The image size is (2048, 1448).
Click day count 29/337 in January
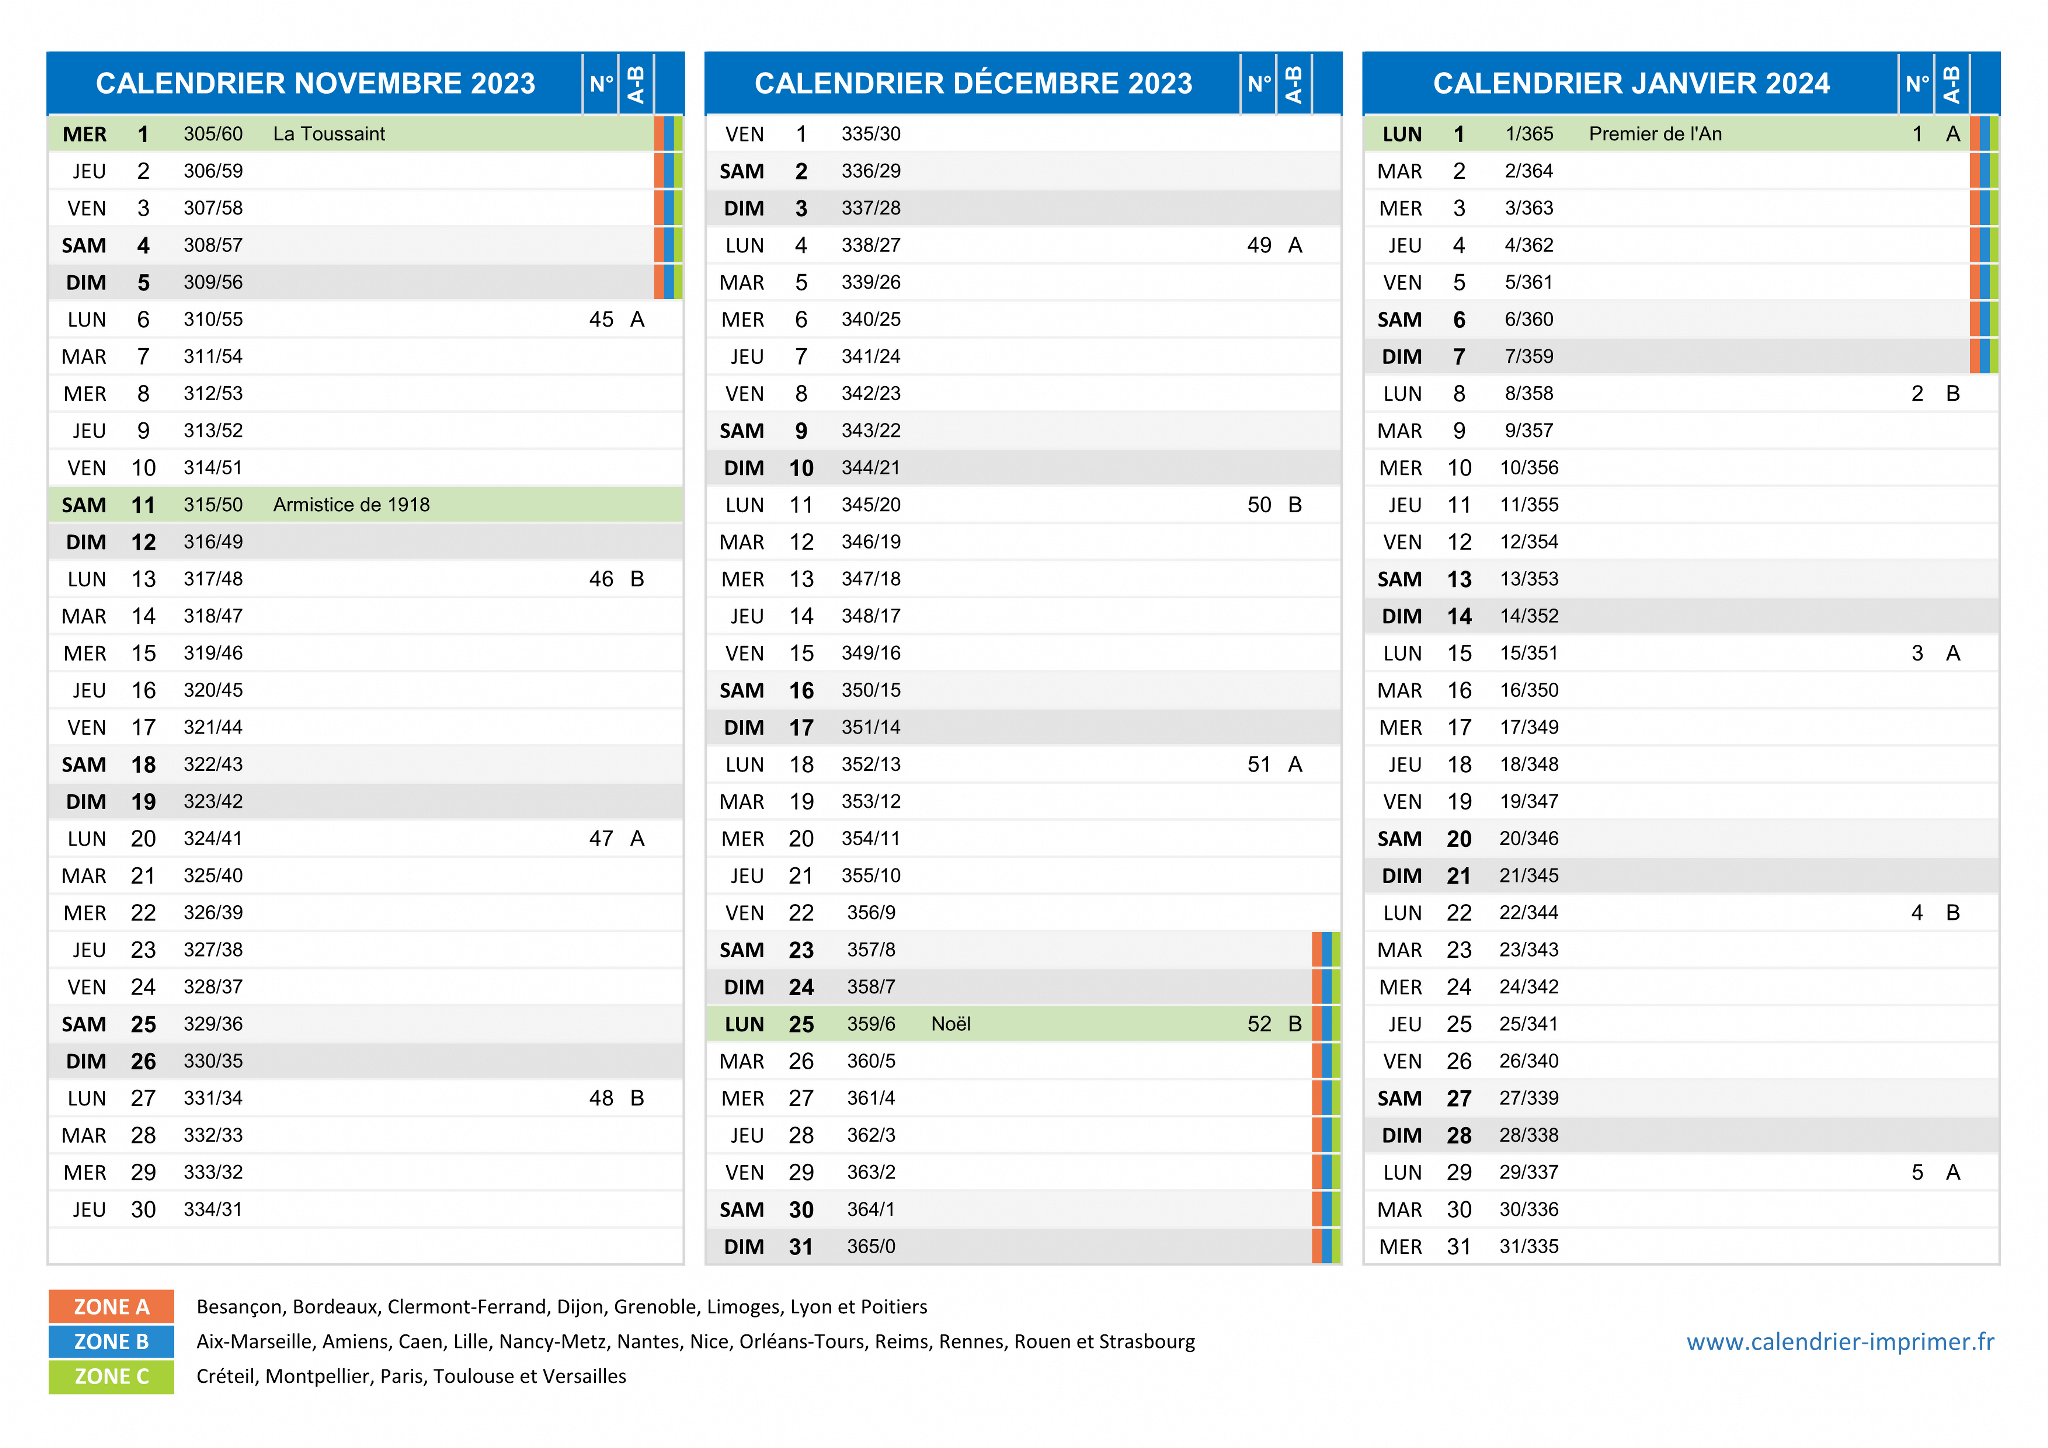pos(1529,1173)
